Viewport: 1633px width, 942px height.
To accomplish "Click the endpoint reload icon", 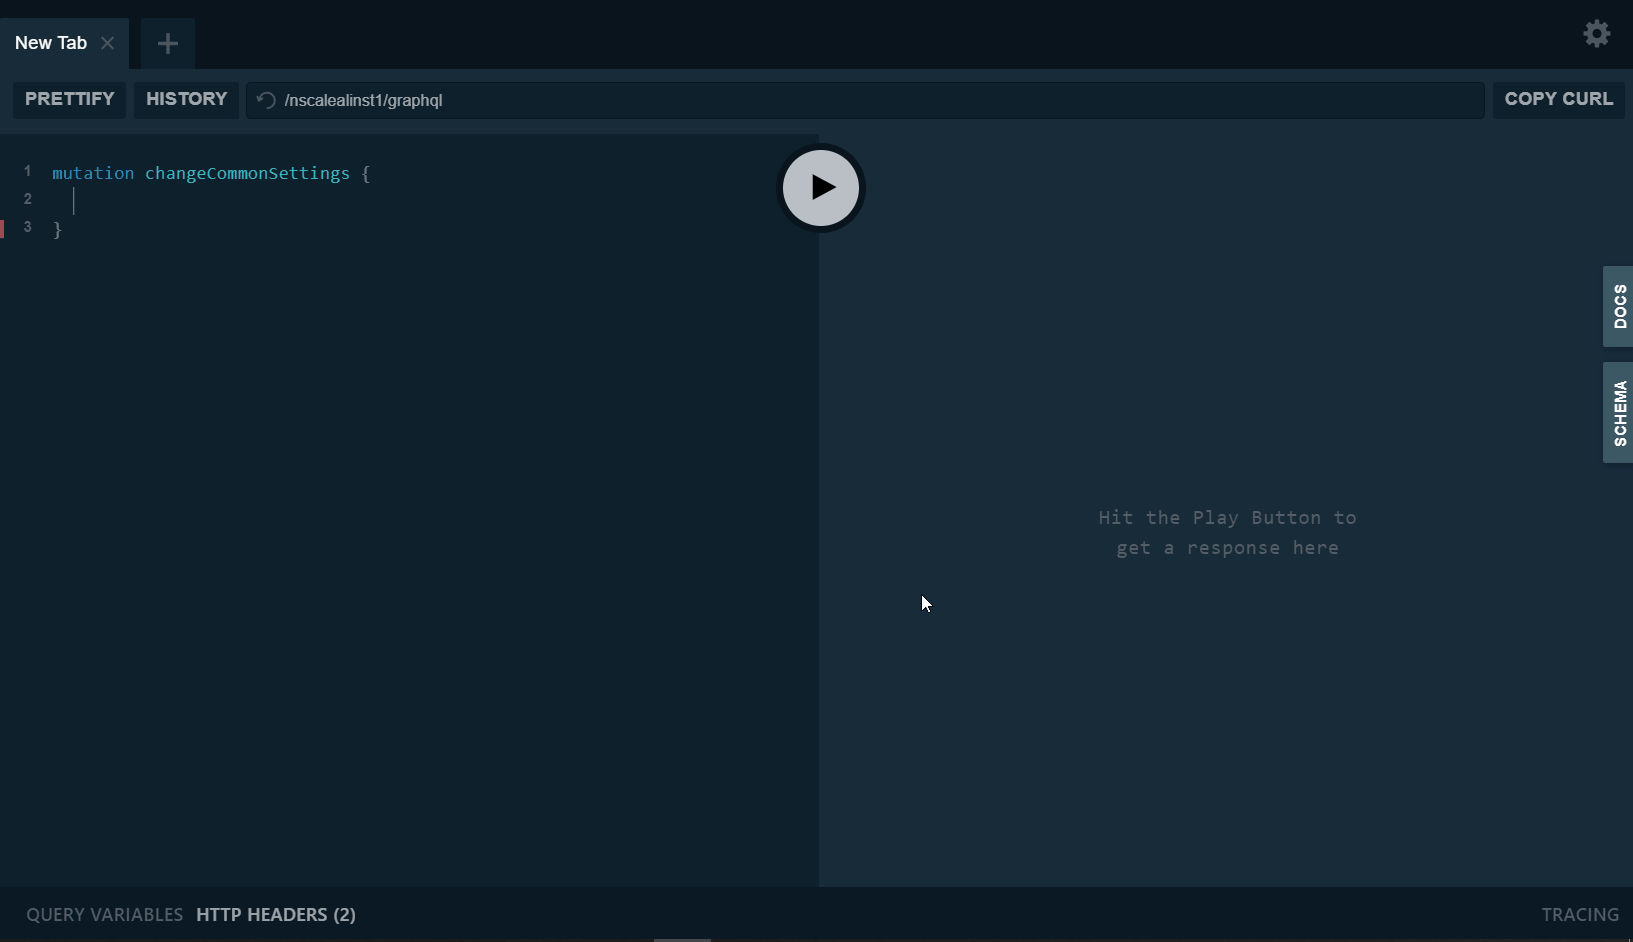I will [265, 100].
